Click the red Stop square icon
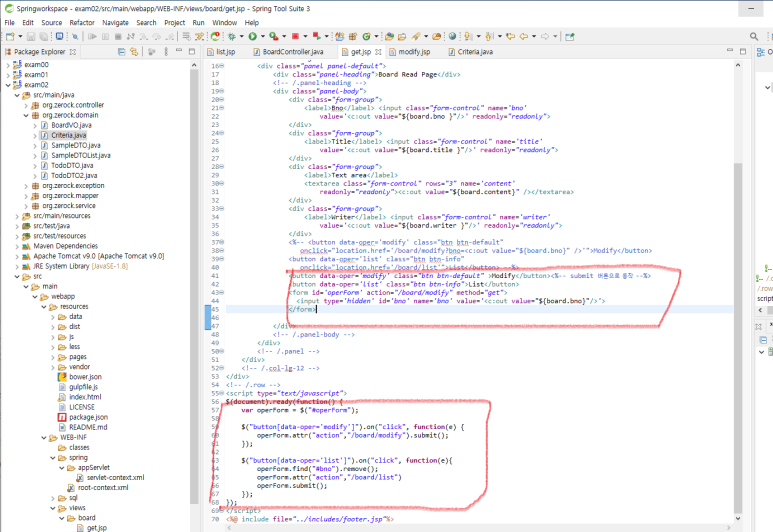The image size is (773, 532). pos(295,36)
